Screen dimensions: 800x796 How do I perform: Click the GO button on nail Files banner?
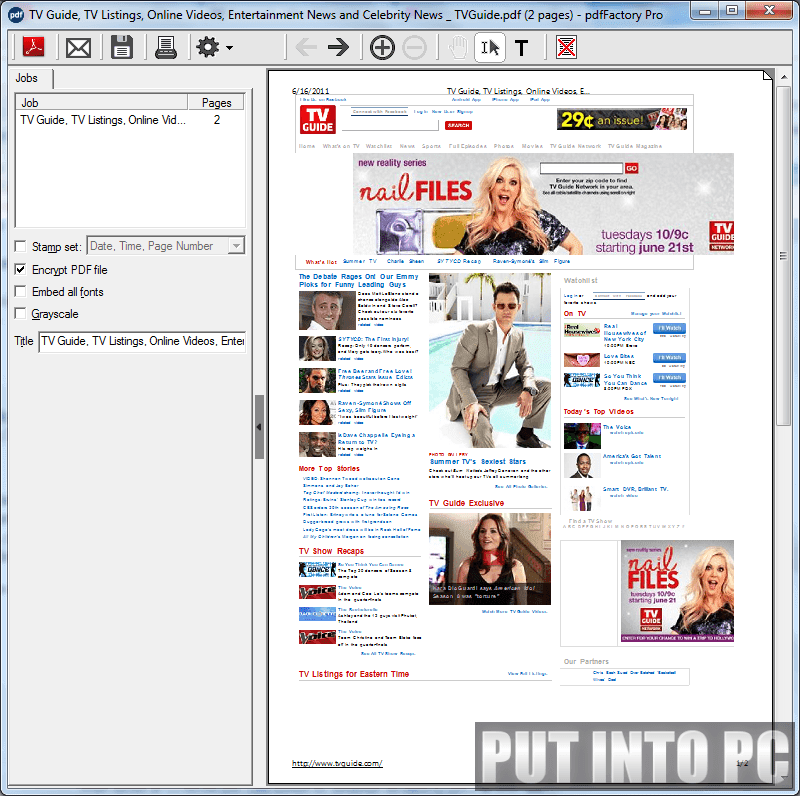click(x=632, y=168)
